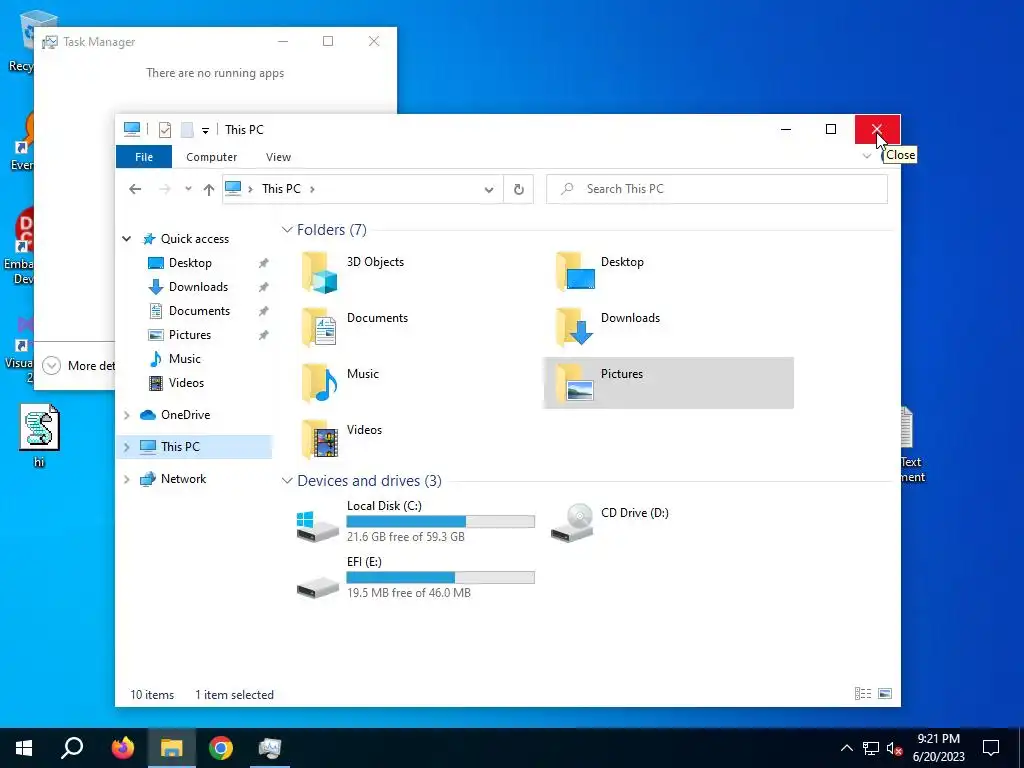The image size is (1024, 768).
Task: Switch to large icons view layout icon
Action: 885,694
